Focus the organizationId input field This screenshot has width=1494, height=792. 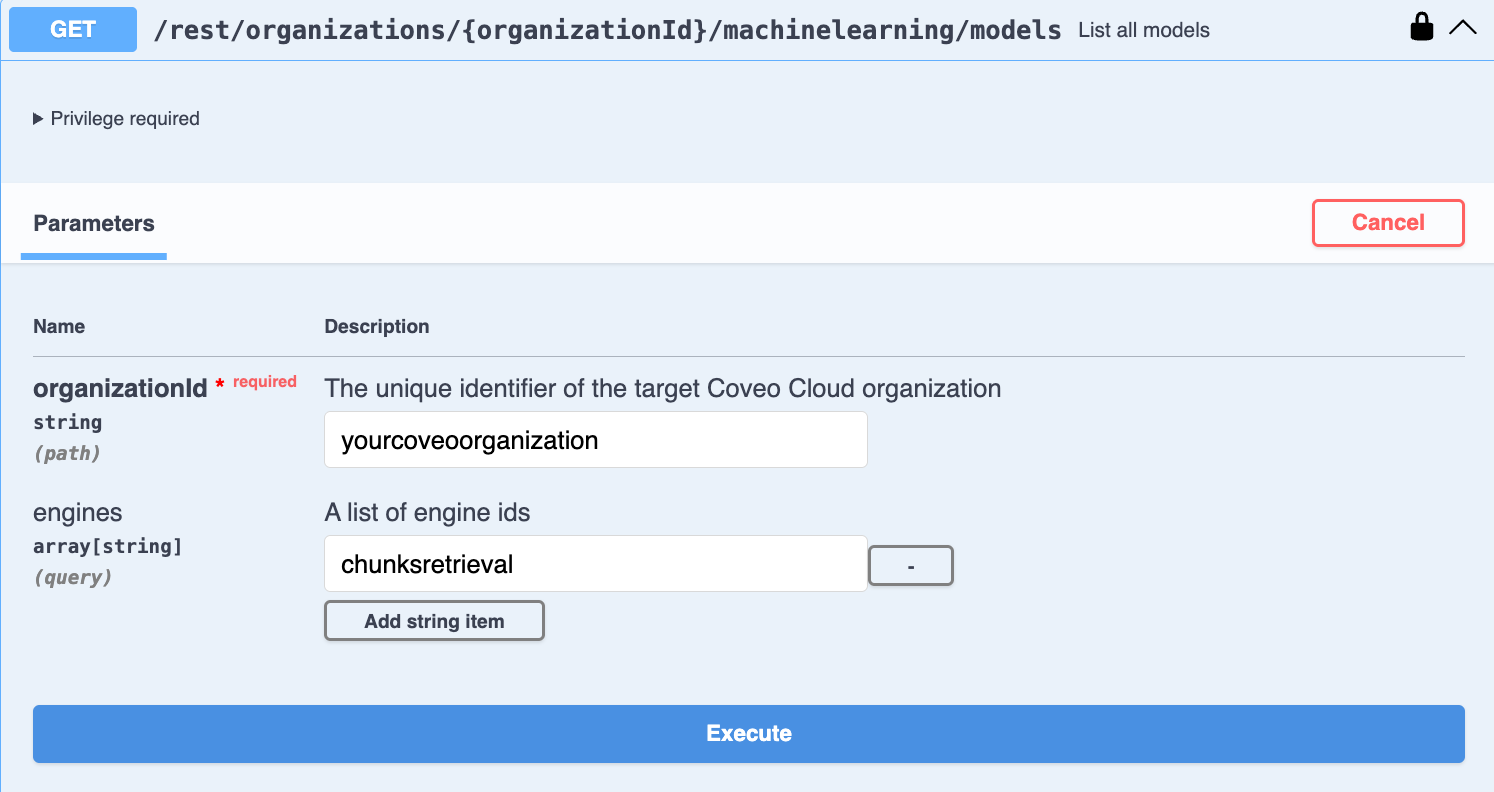tap(595, 440)
